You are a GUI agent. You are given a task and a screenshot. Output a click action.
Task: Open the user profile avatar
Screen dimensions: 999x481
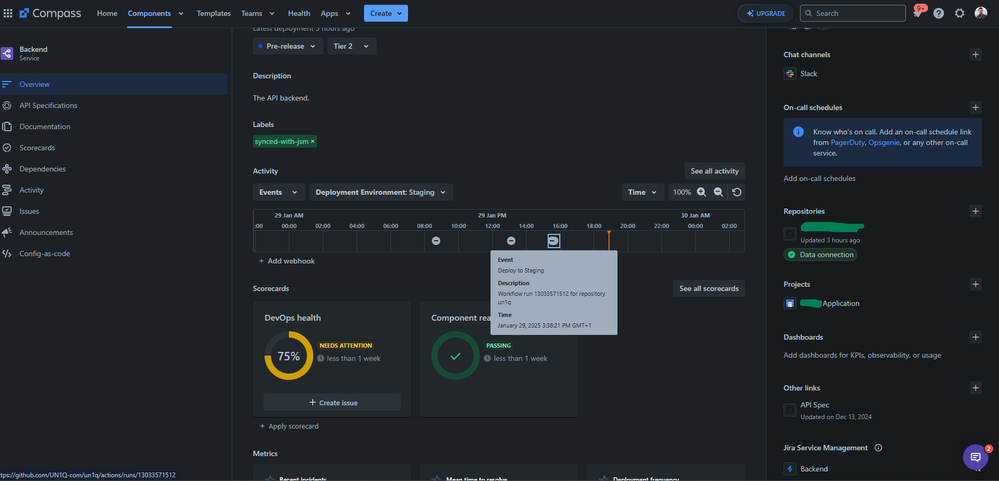pyautogui.click(x=981, y=13)
